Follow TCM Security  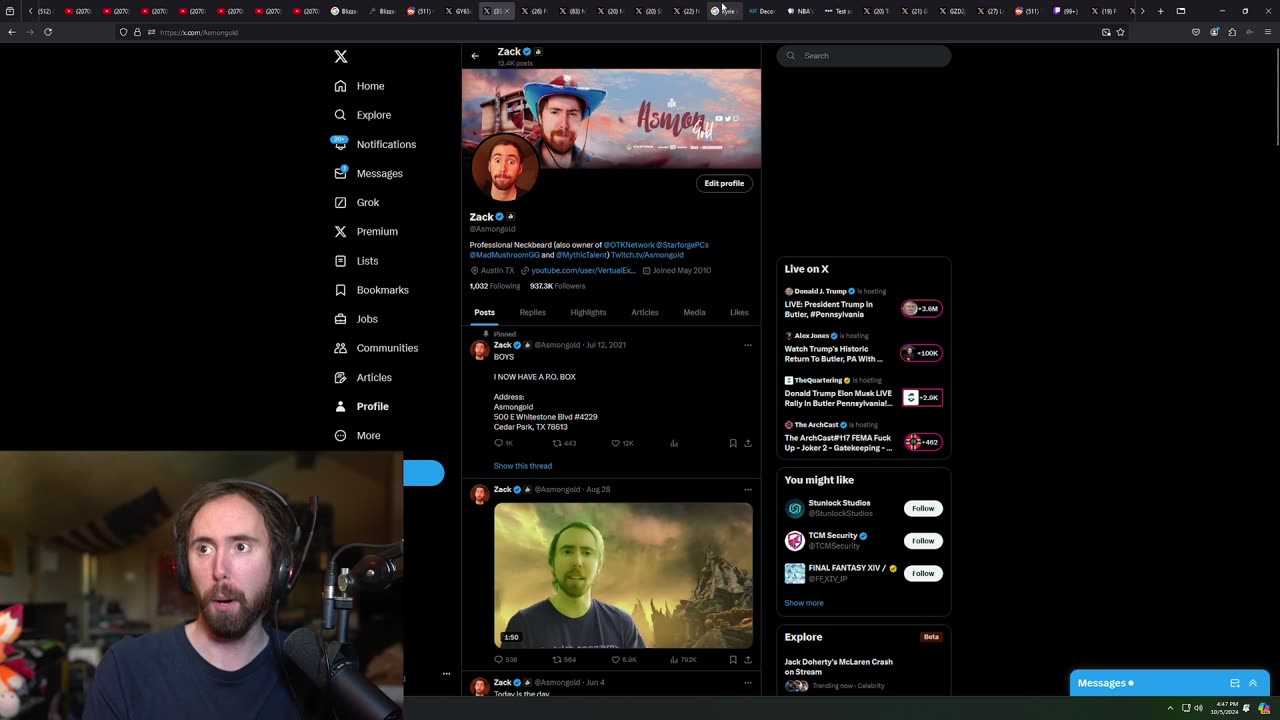pyautogui.click(x=923, y=541)
